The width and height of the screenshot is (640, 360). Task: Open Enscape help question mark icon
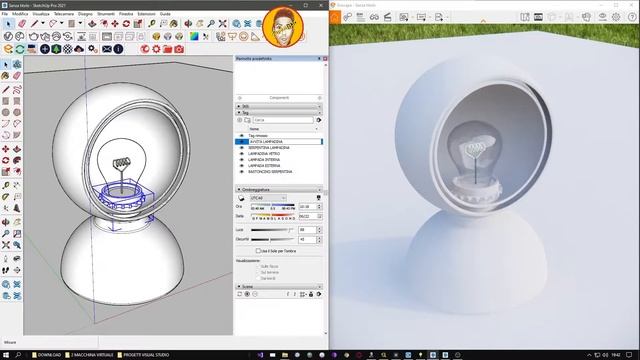point(632,17)
